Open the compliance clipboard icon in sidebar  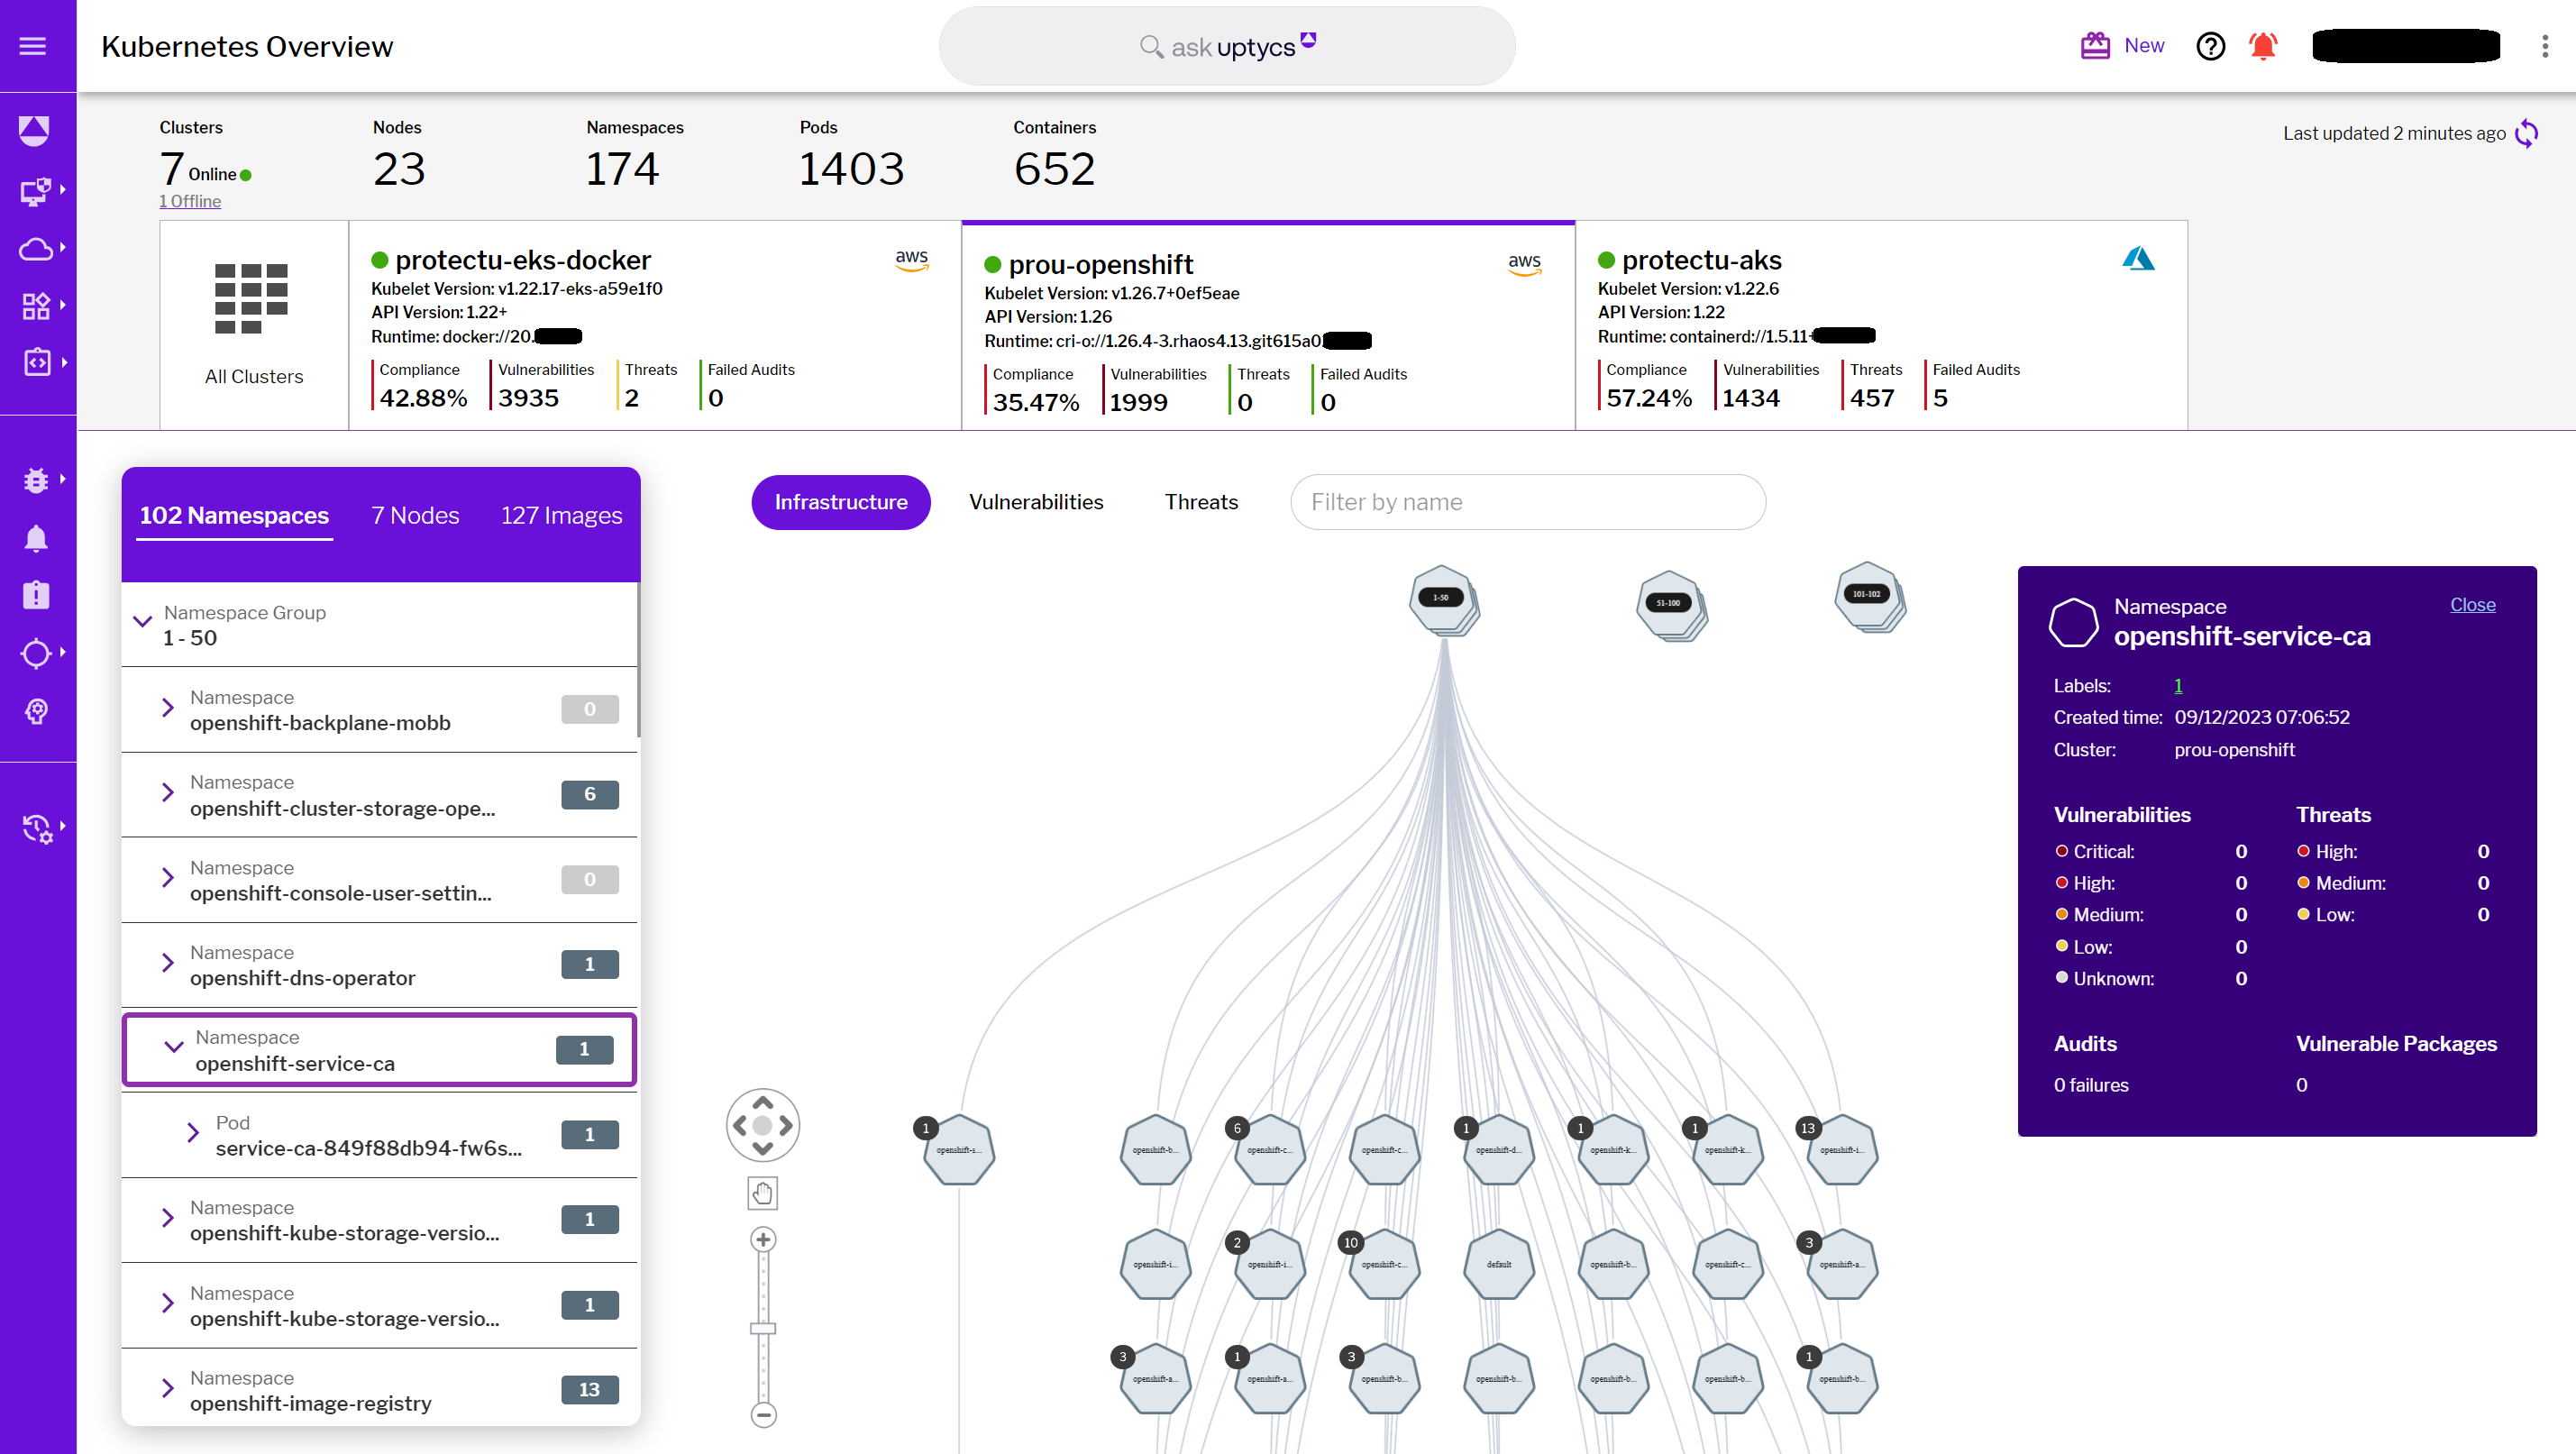[36, 595]
